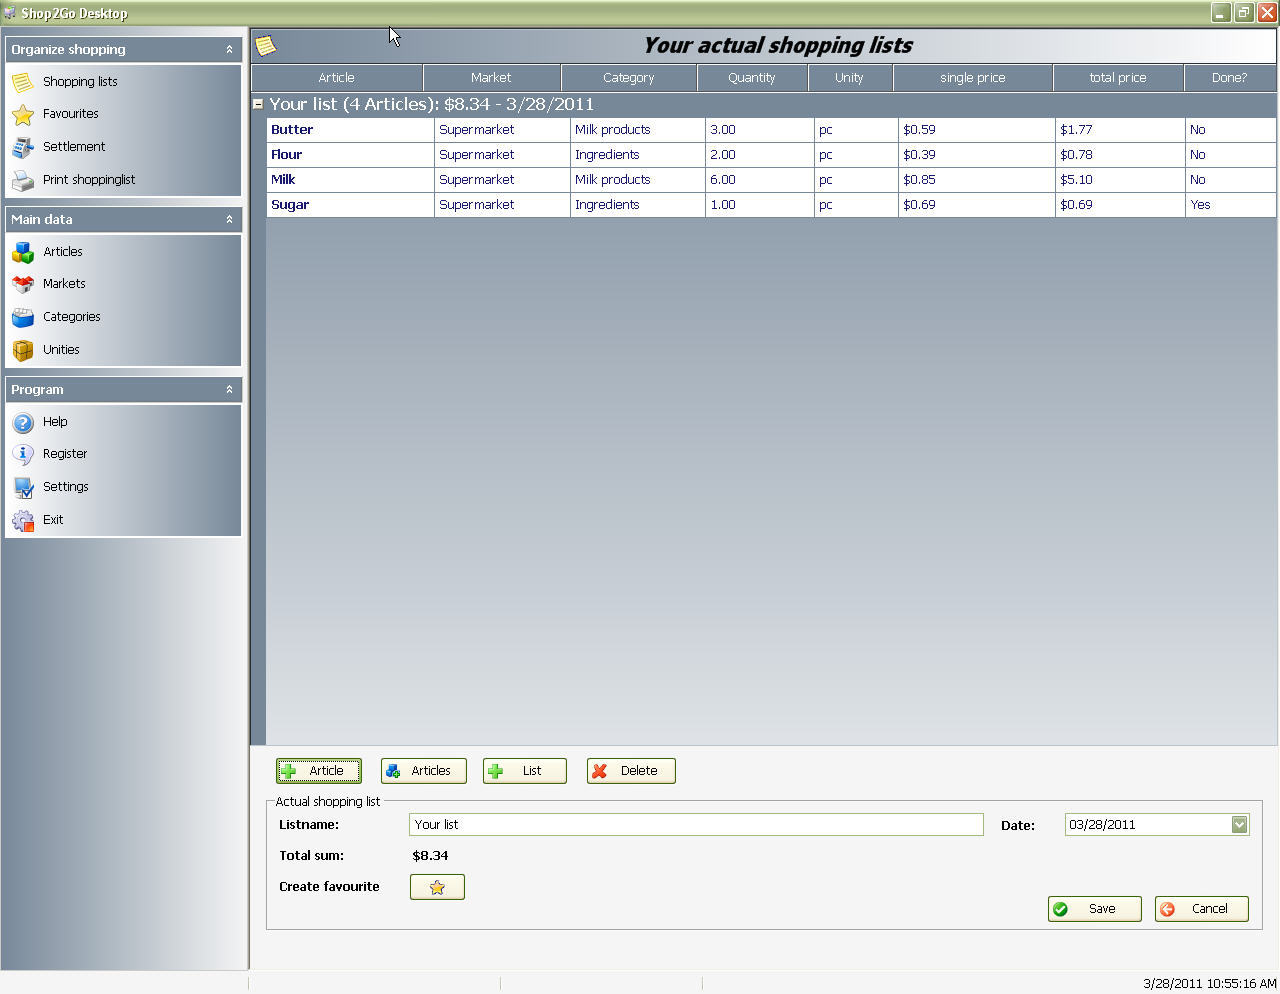Select the Flour article cell
The height and width of the screenshot is (994, 1280).
(350, 155)
